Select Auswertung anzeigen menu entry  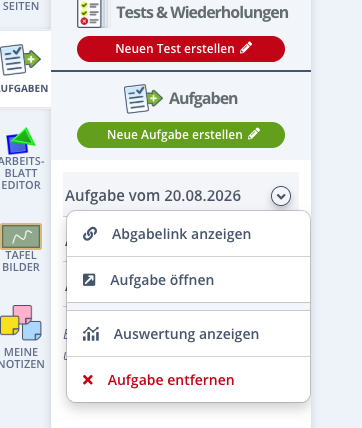click(188, 334)
